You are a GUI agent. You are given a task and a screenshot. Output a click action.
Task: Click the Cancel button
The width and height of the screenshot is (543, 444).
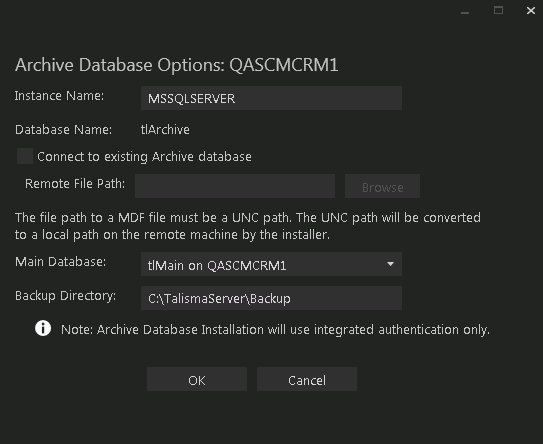(x=307, y=380)
